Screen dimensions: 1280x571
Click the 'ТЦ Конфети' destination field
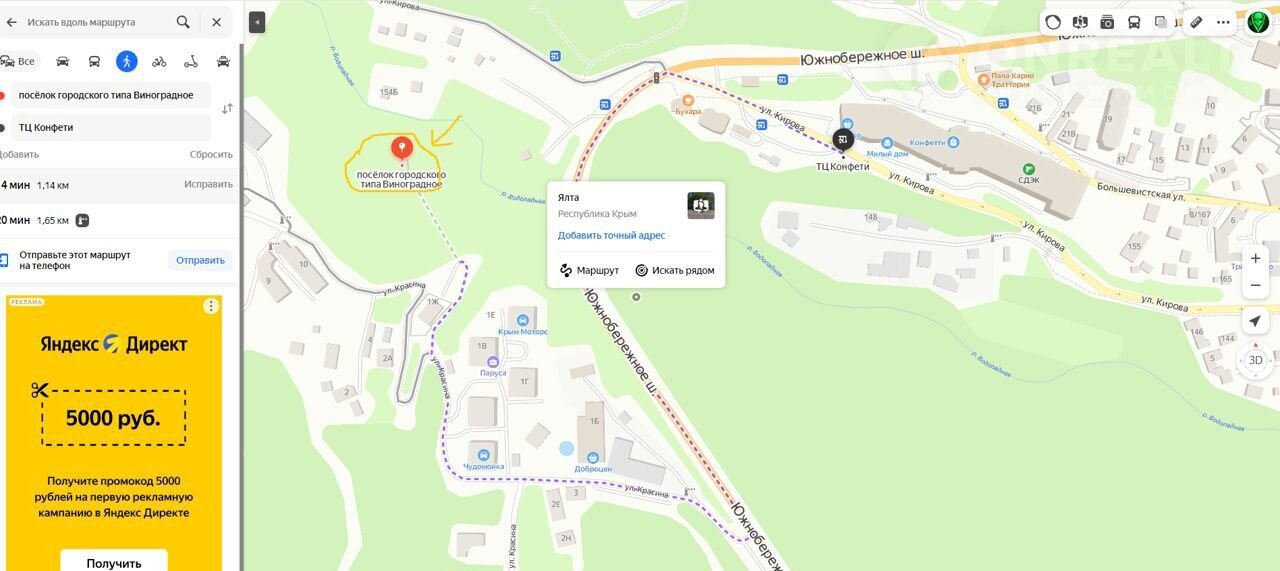[105, 127]
